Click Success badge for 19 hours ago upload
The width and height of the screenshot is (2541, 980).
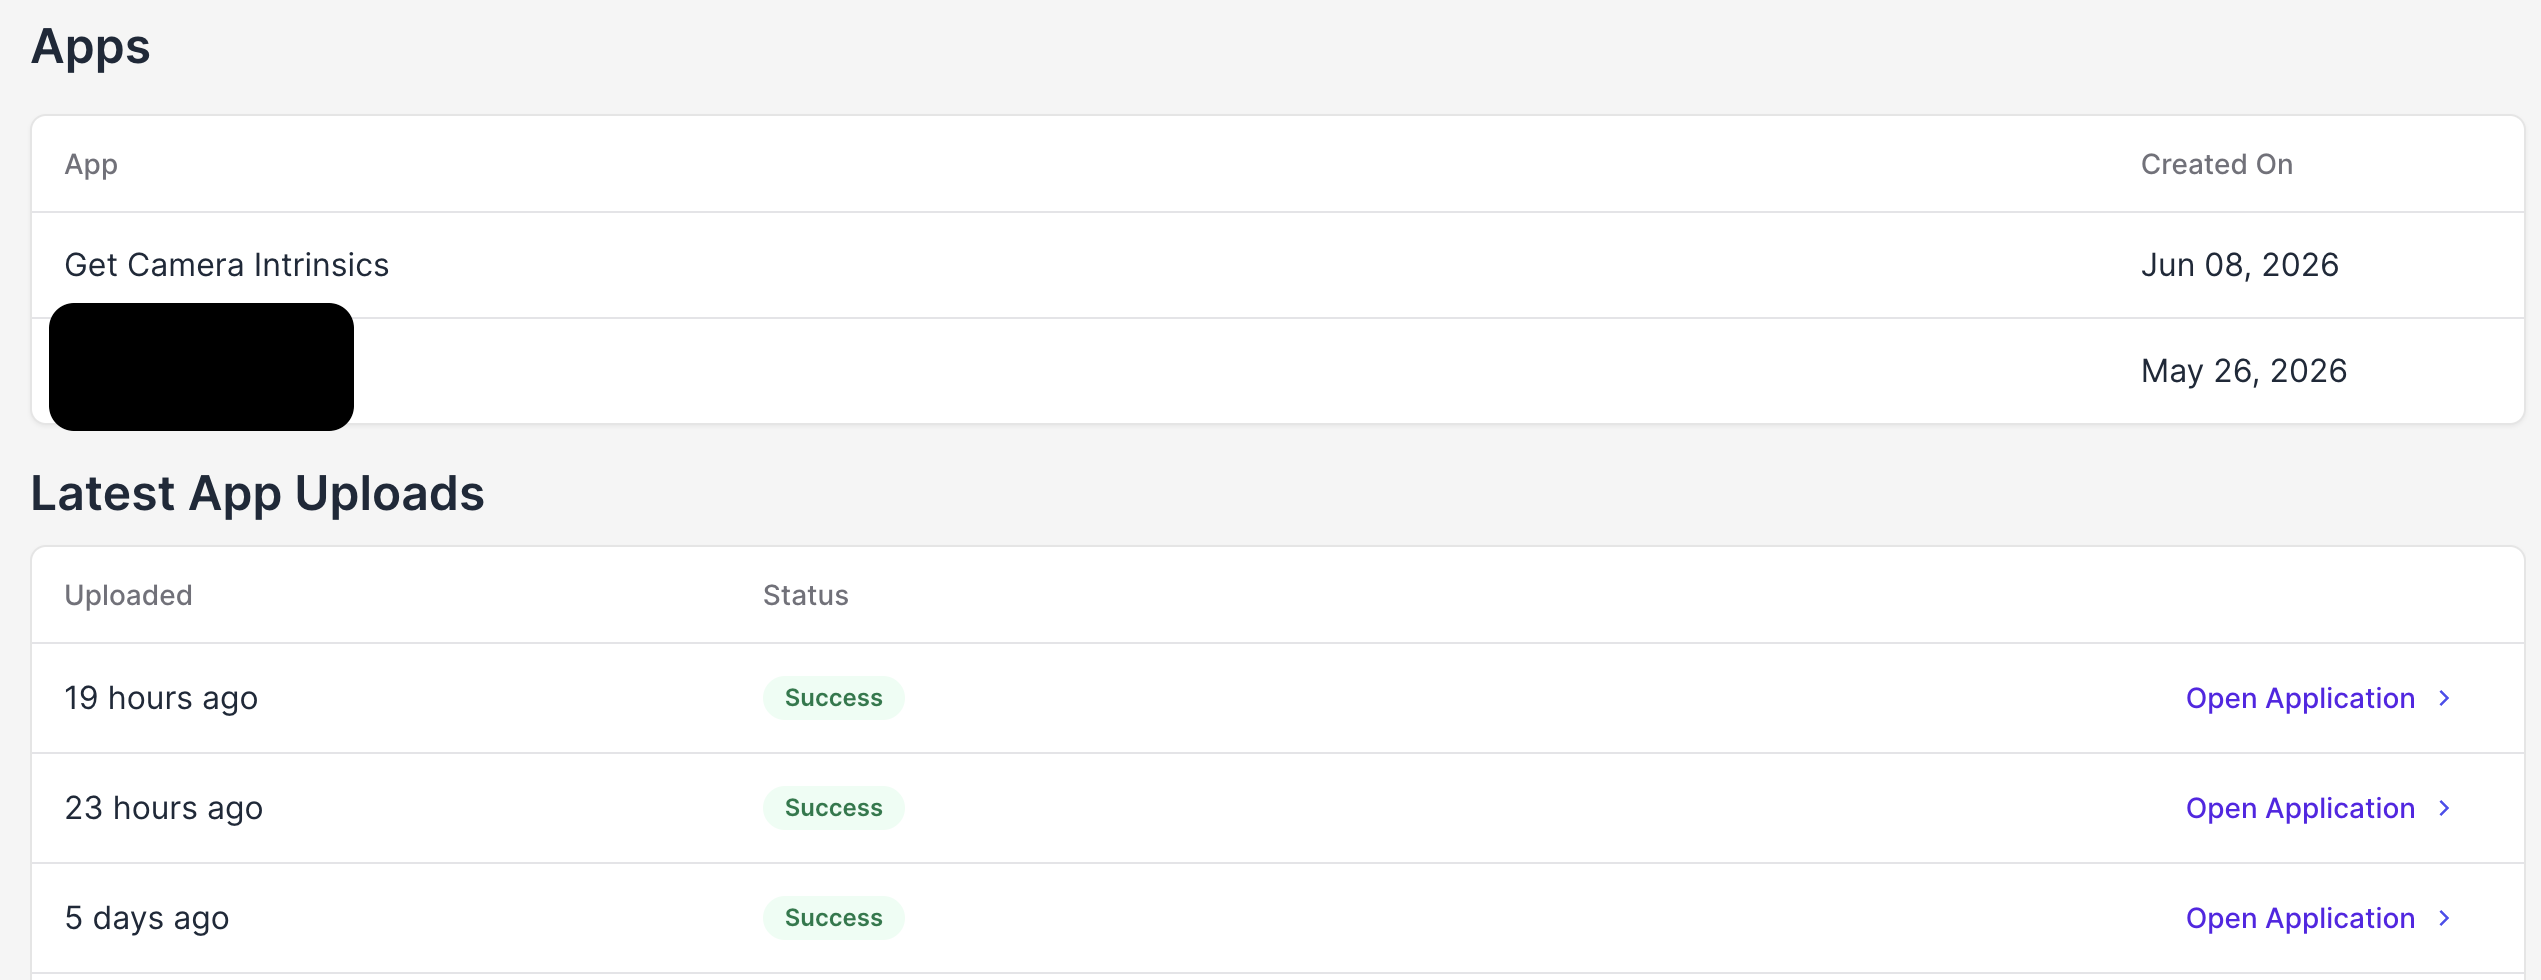[x=834, y=698]
